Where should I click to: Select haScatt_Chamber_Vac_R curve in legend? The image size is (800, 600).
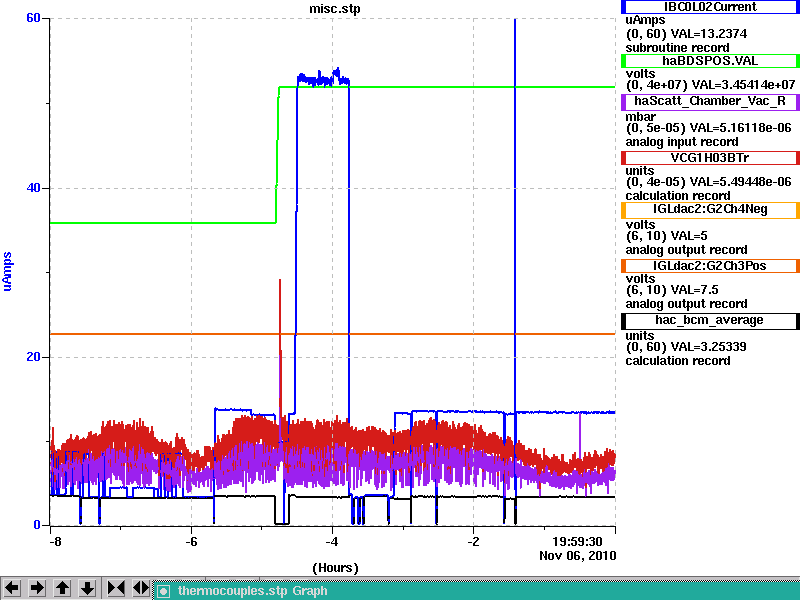710,101
